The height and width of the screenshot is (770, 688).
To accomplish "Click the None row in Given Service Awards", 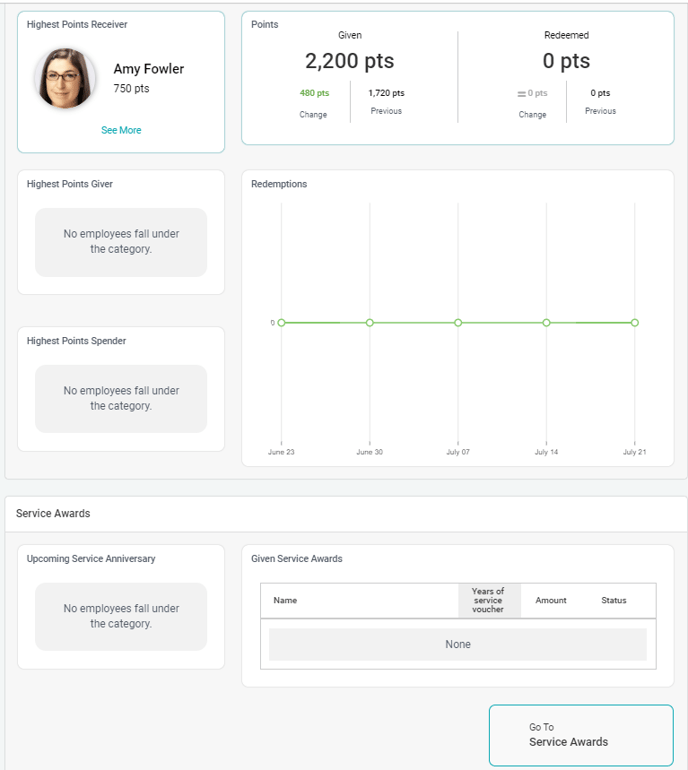I will coord(457,644).
